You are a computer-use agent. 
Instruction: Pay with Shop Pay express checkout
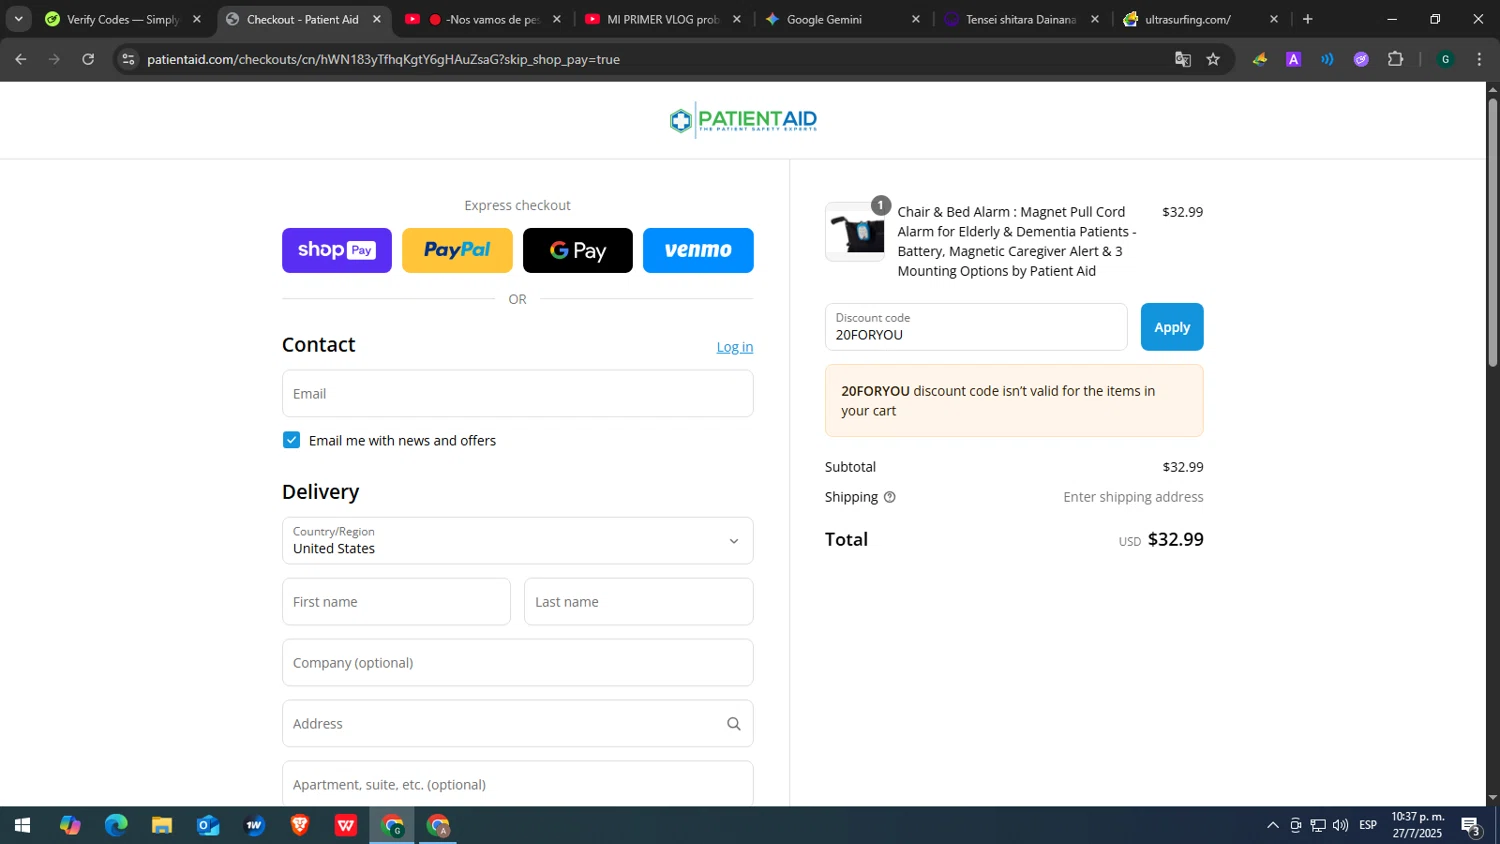(x=337, y=250)
